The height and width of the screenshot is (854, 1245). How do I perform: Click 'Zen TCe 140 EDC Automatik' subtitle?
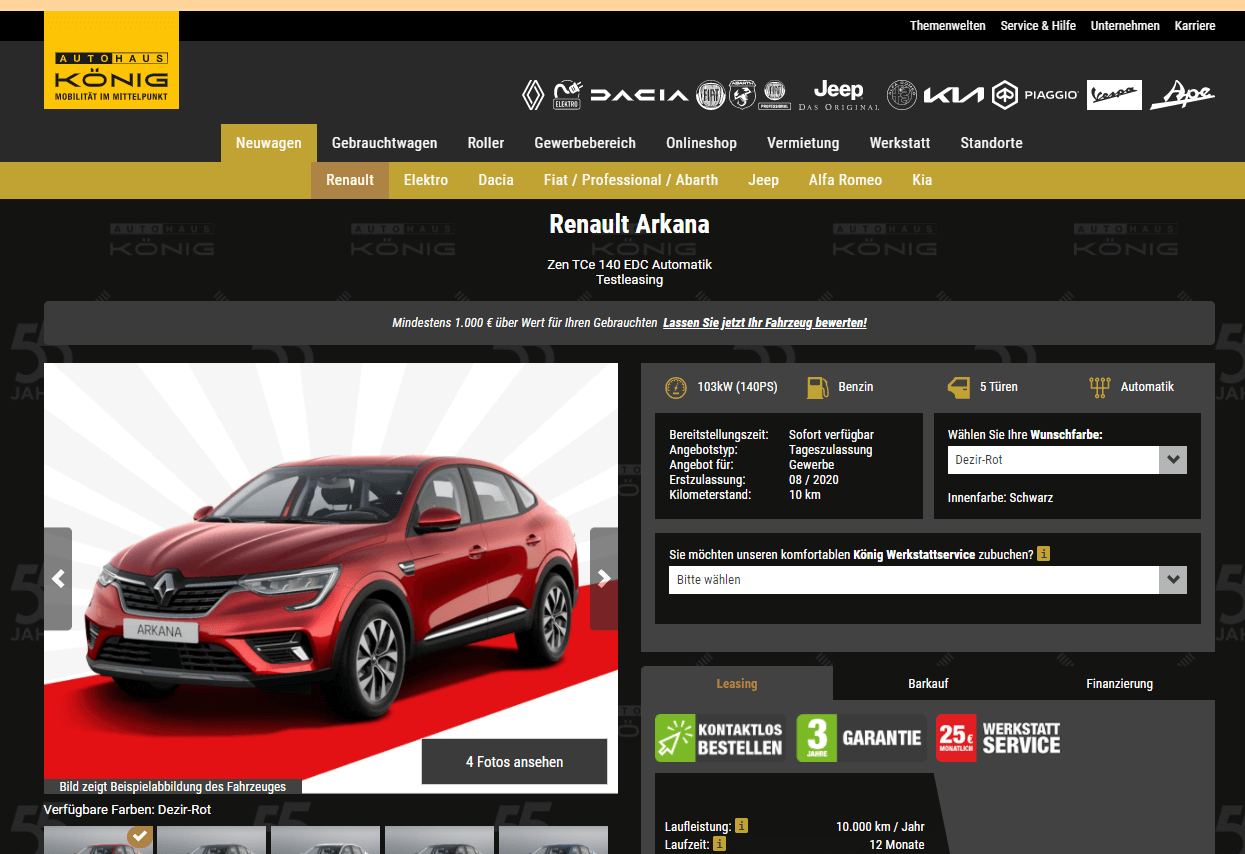click(x=629, y=265)
